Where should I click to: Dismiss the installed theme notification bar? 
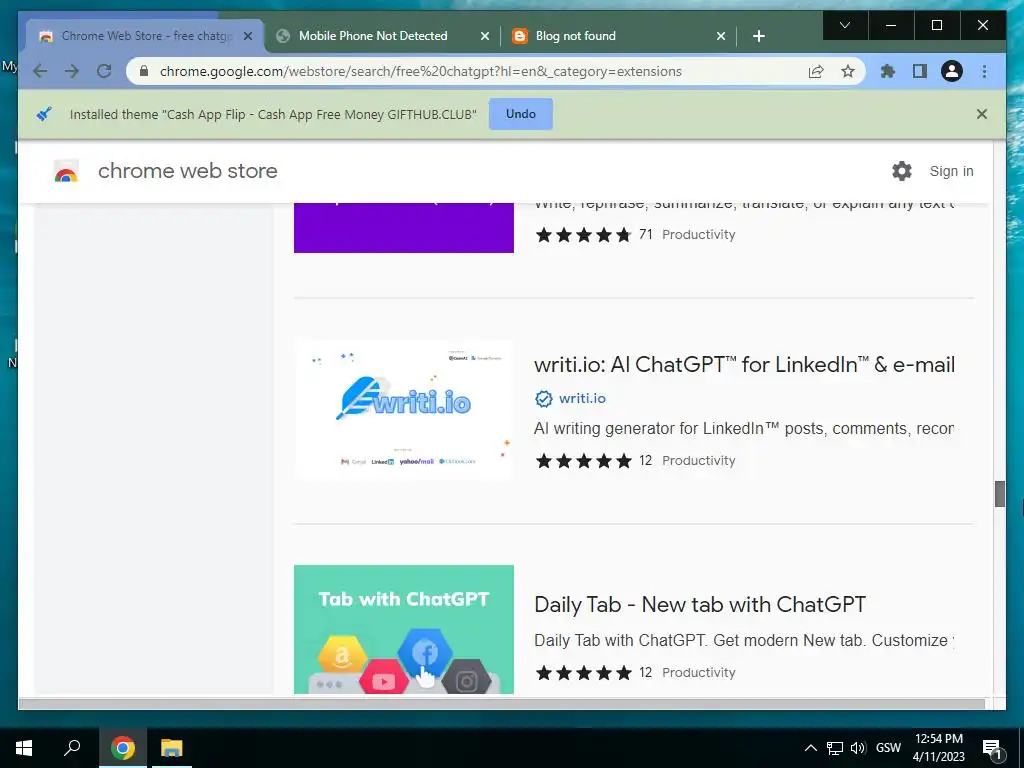point(982,114)
